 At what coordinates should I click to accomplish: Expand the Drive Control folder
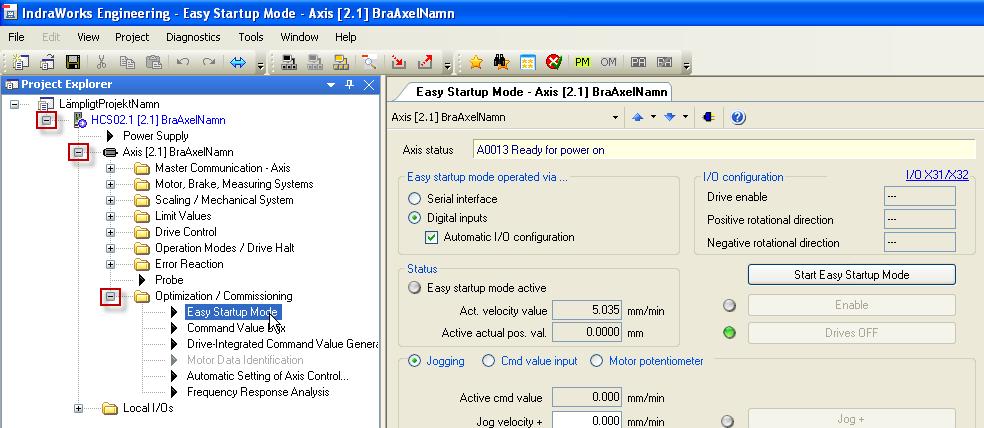pyautogui.click(x=110, y=232)
